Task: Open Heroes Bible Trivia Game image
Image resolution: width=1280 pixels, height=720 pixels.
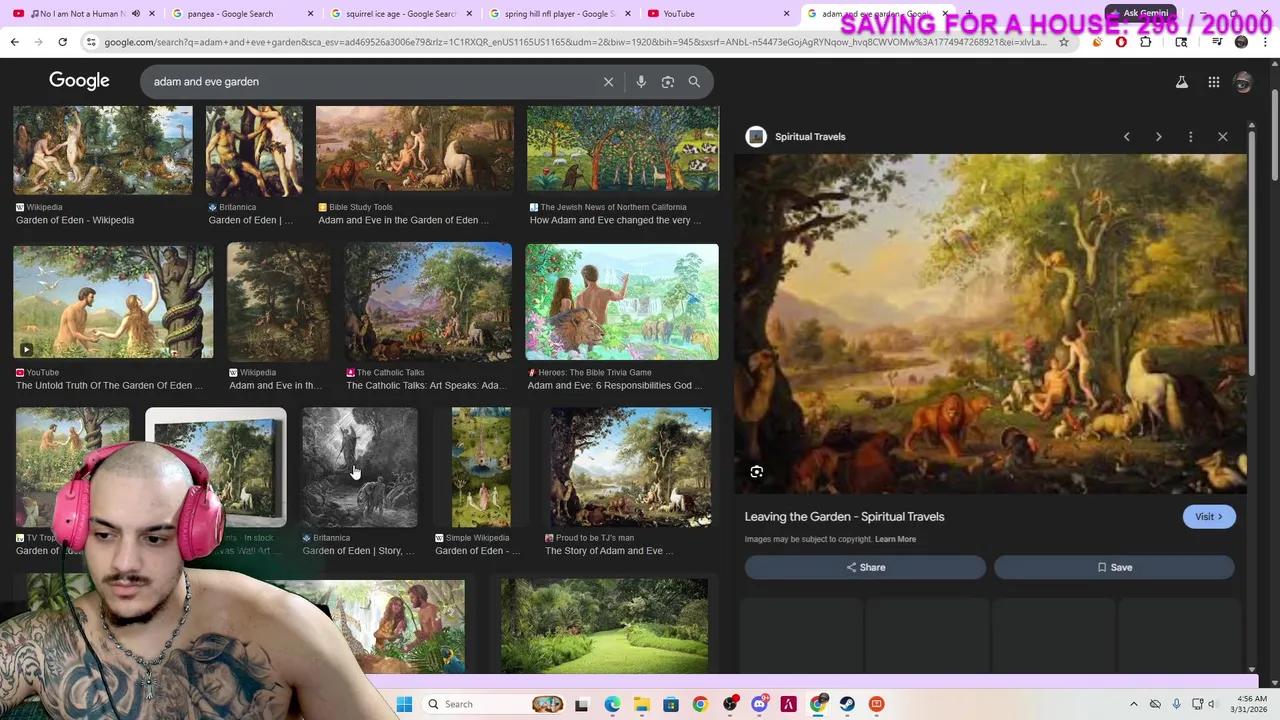Action: point(622,301)
